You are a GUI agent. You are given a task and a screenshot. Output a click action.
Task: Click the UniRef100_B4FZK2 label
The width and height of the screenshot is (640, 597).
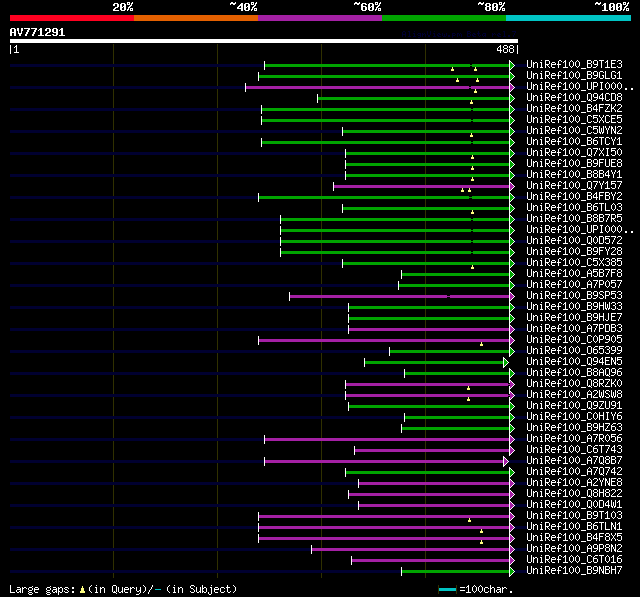574,109
